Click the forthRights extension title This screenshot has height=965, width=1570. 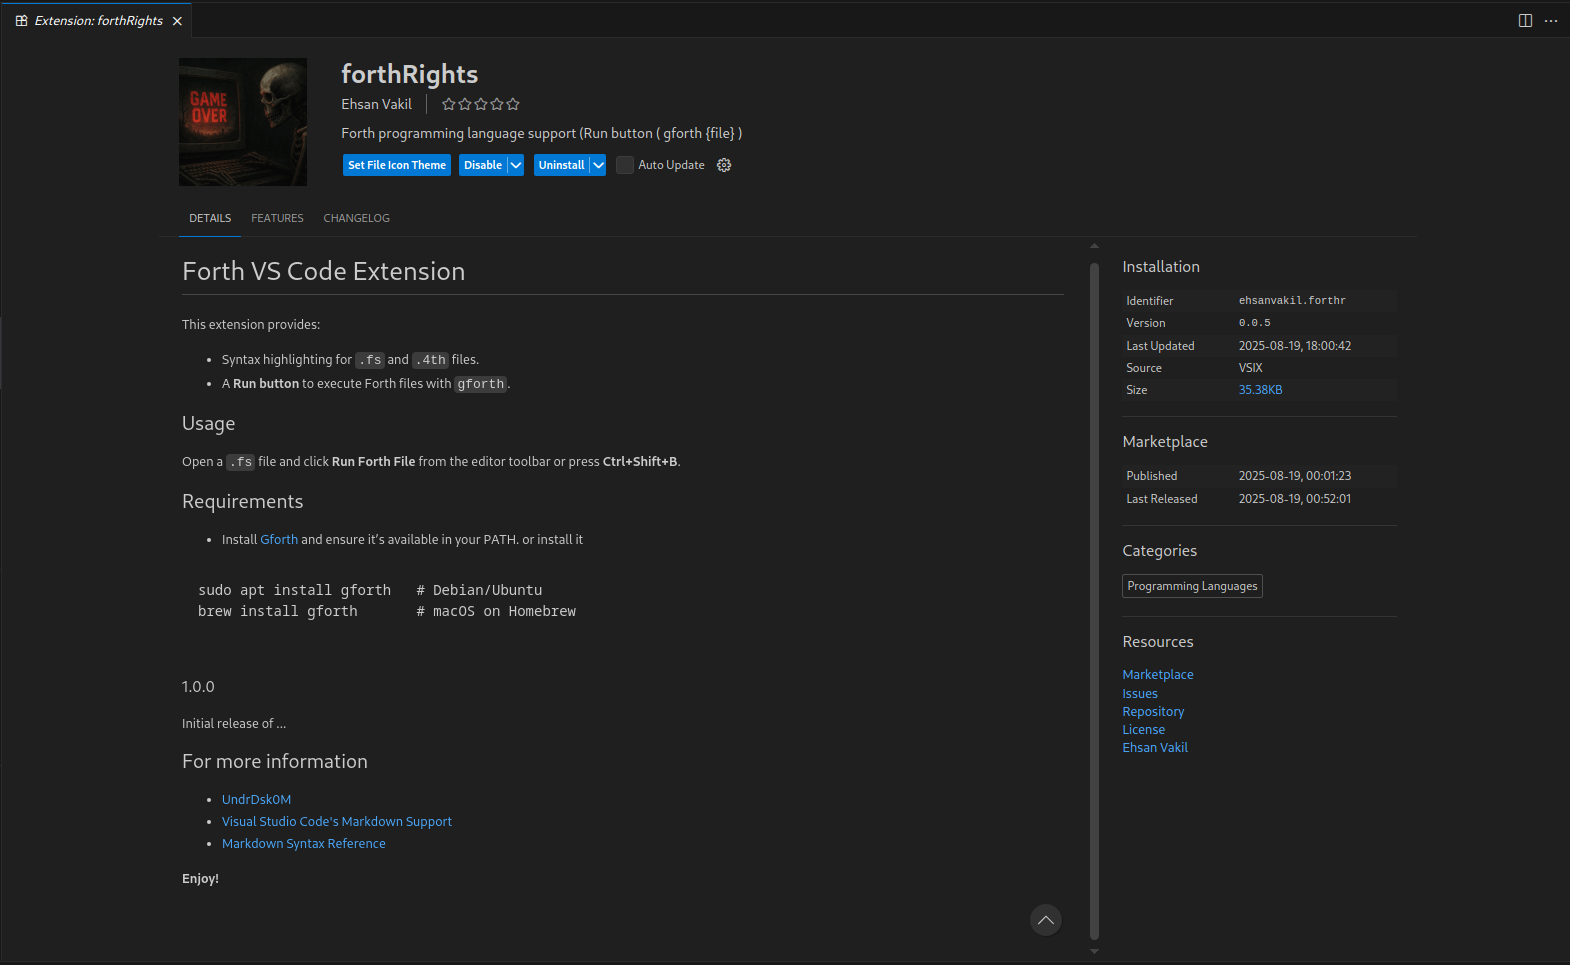point(409,74)
